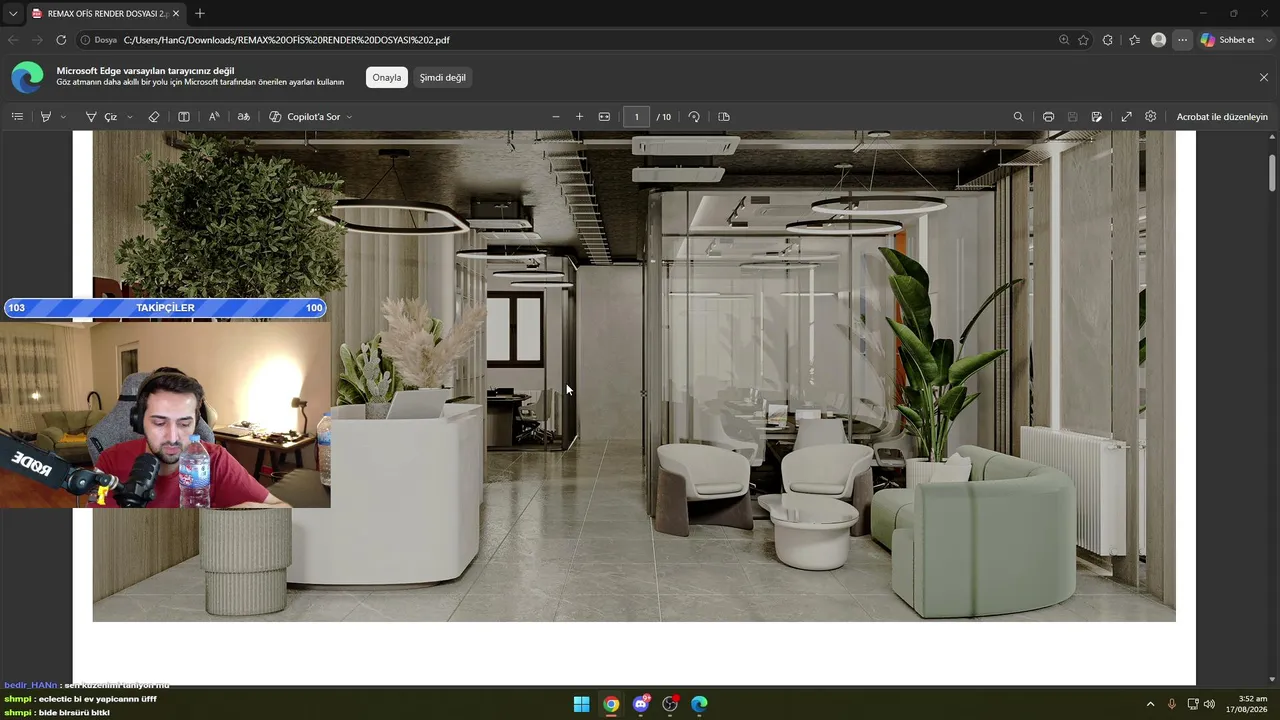Toggle the page view layout icon
Viewport: 1280px width, 720px height.
pos(184,117)
